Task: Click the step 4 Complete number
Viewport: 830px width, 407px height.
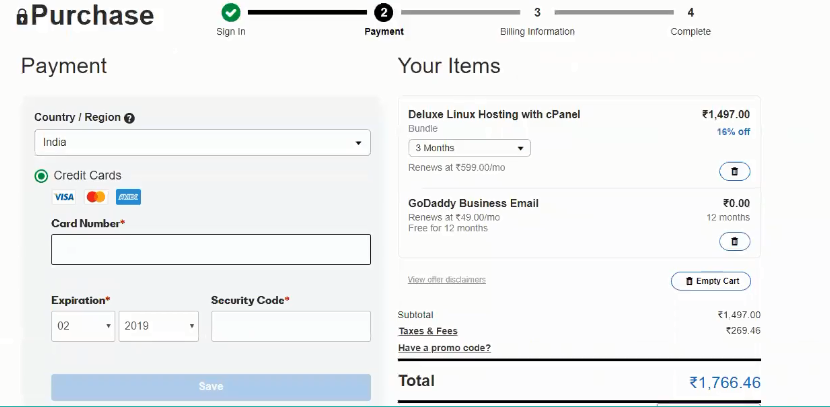Action: point(690,12)
